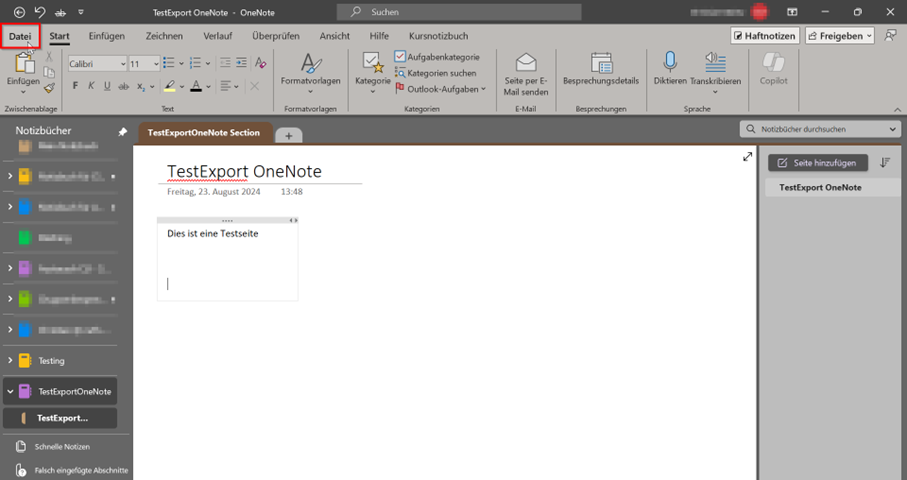907x480 pixels.
Task: Open the highlight color dropdown arrow
Action: (182, 87)
